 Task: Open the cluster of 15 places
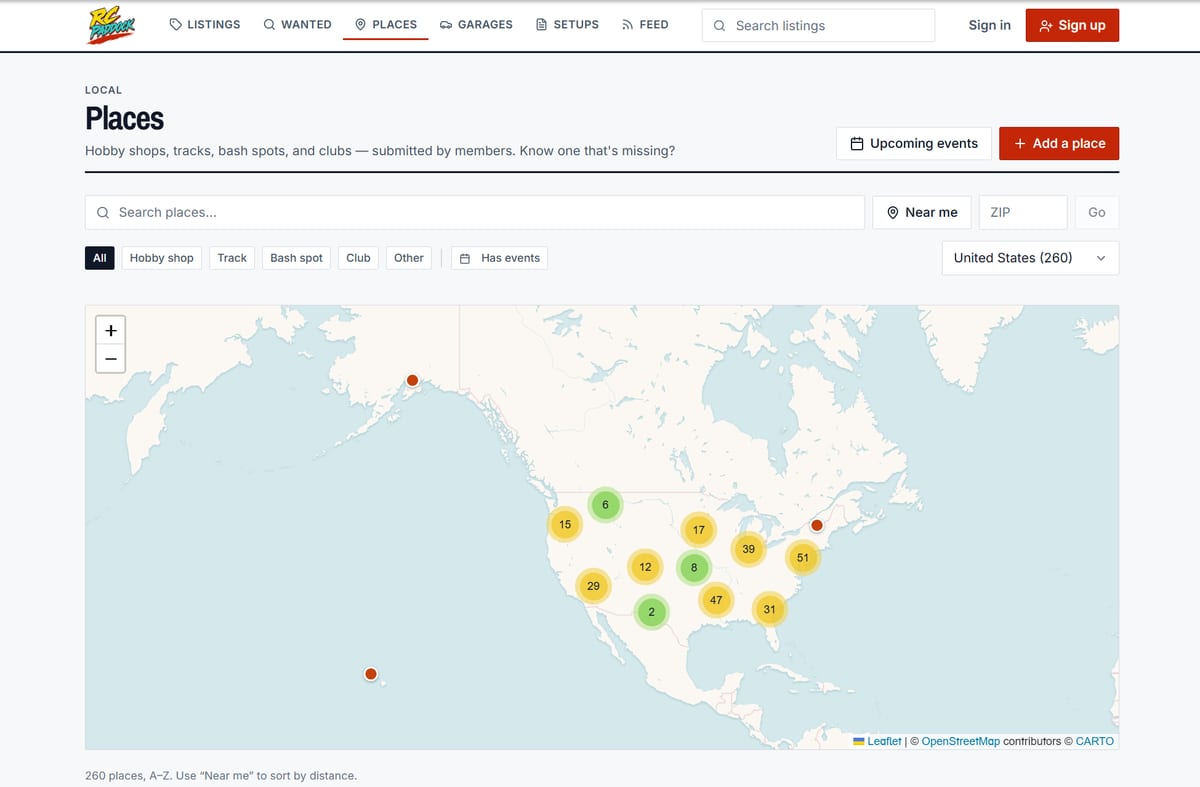coord(565,524)
